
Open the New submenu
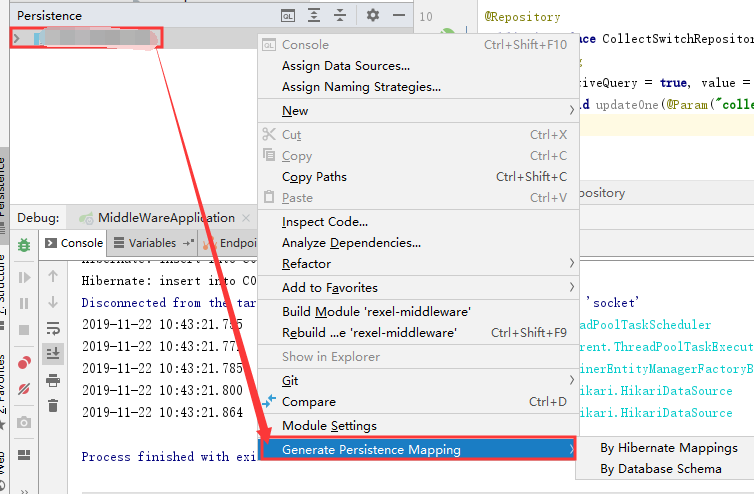(418, 111)
